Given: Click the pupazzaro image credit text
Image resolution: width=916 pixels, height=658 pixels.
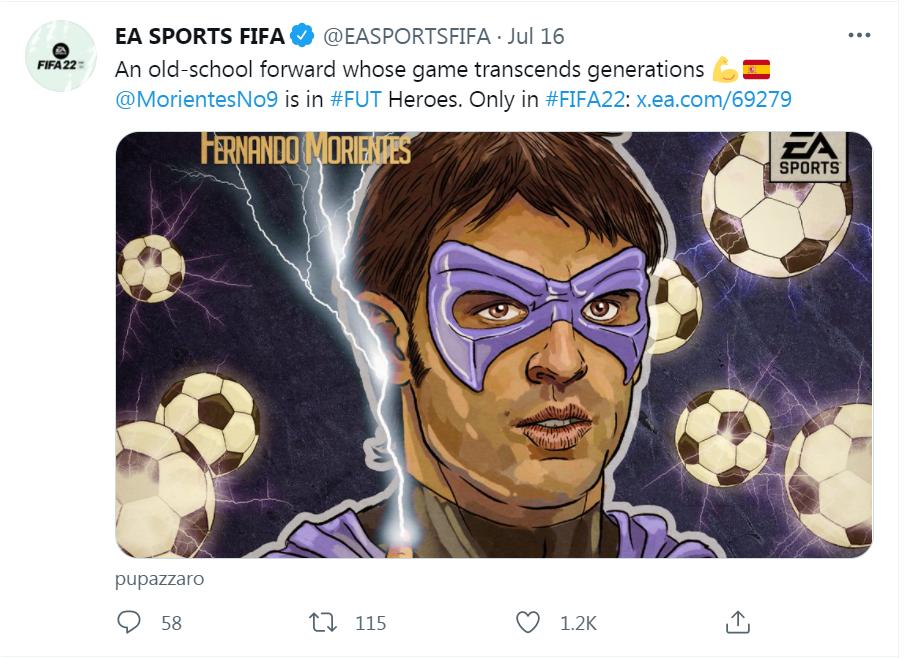Looking at the screenshot, I should tap(160, 579).
